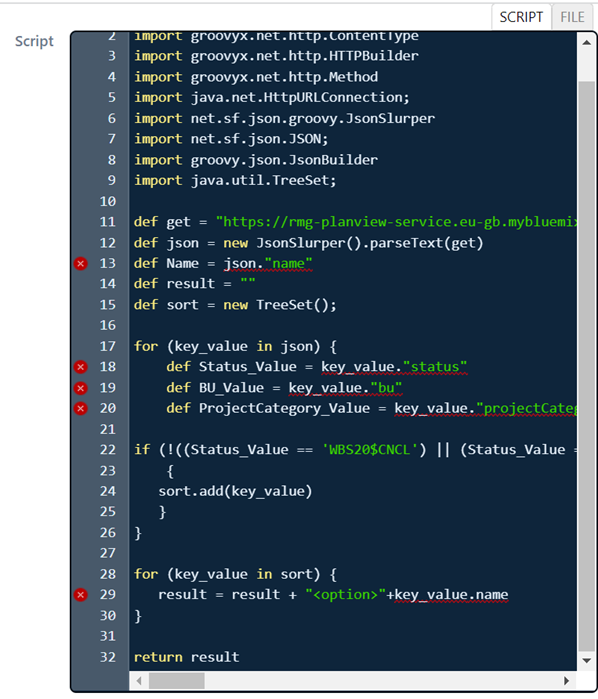598x699 pixels.
Task: Click the Script field label
Action: tap(34, 41)
